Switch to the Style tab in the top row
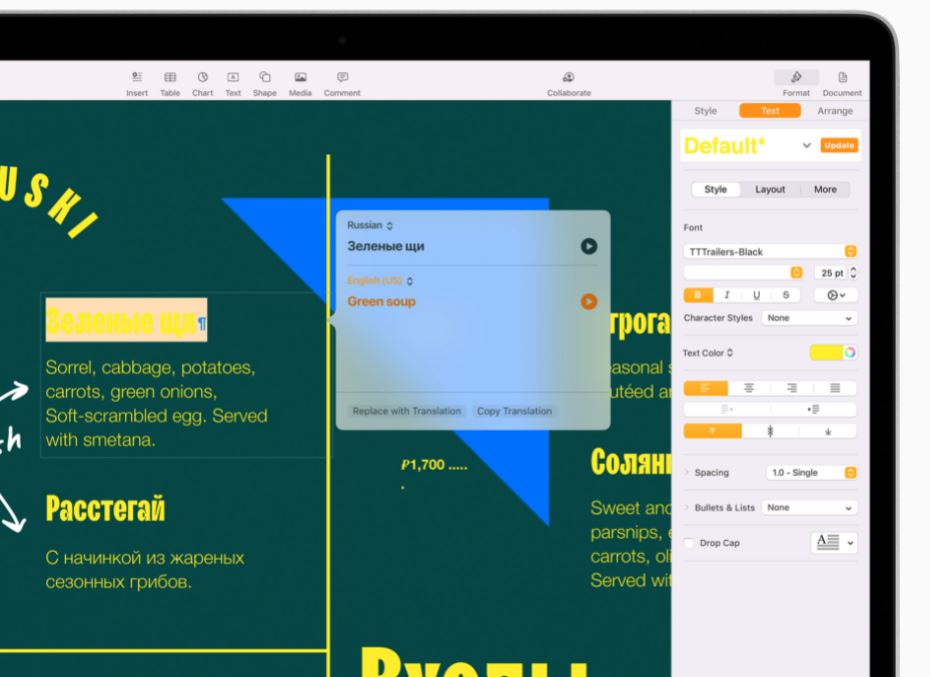 [x=705, y=111]
